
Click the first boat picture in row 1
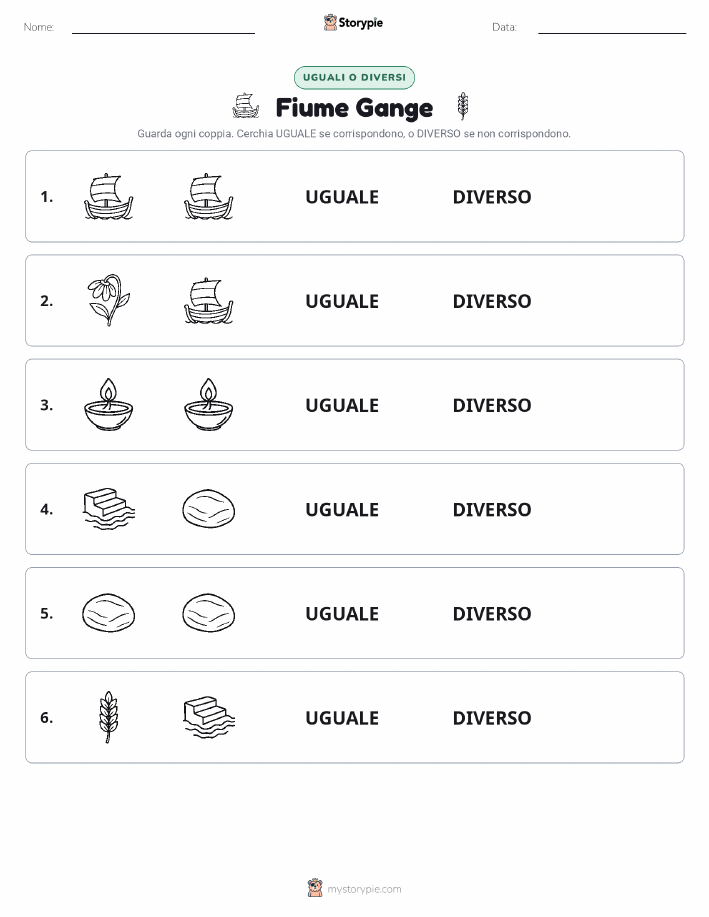108,196
